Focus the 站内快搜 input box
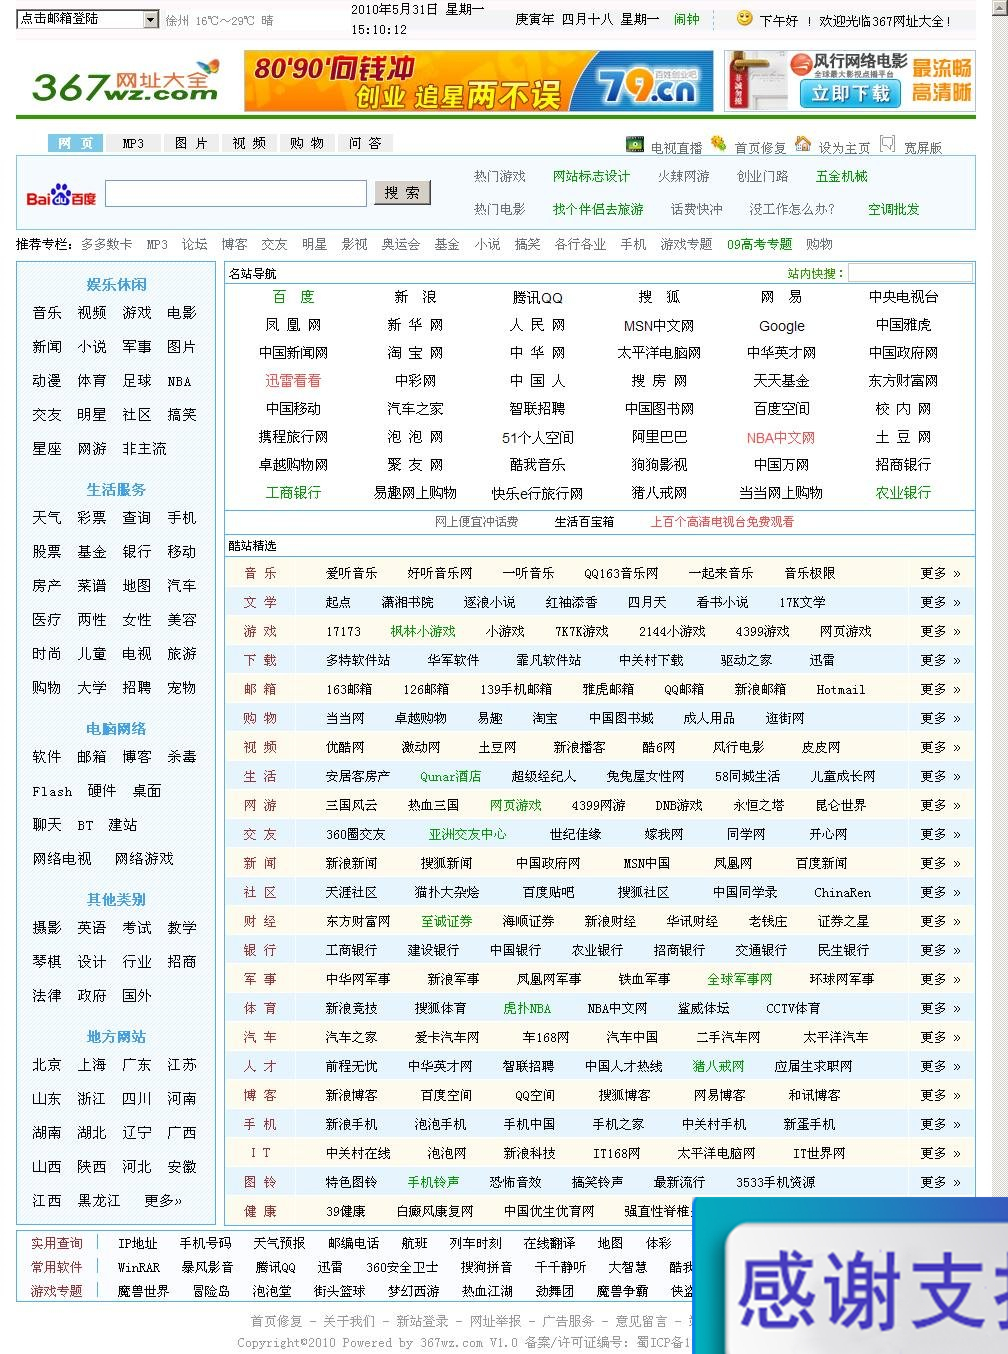 point(910,273)
